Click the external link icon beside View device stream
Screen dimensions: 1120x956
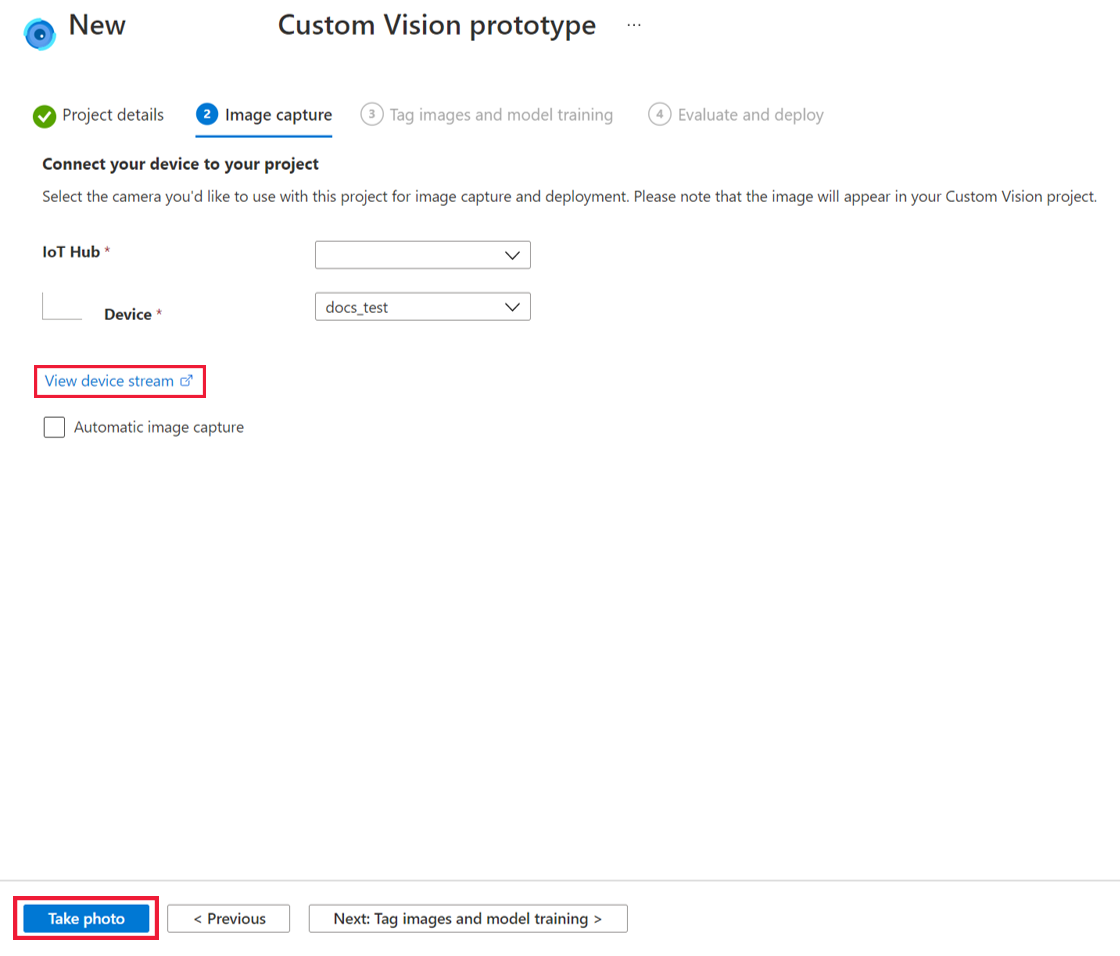coord(187,381)
